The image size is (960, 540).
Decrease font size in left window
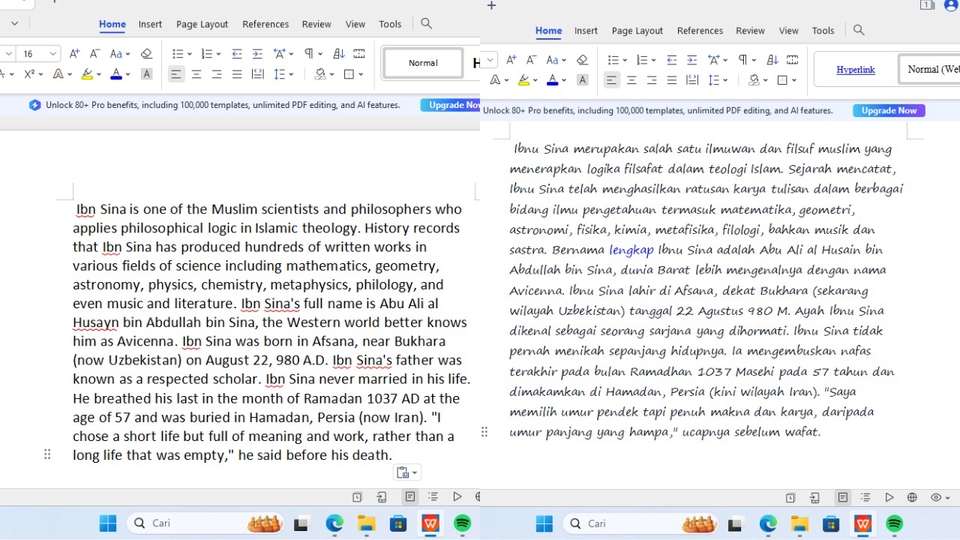tap(95, 54)
